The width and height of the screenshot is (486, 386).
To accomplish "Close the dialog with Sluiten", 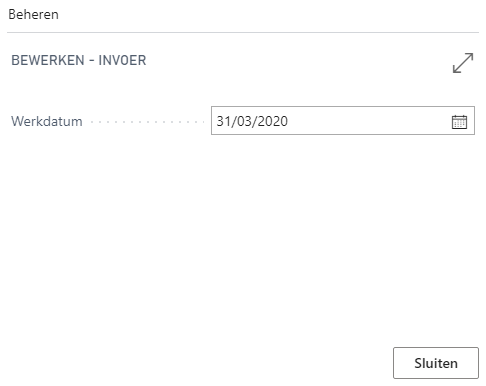I will [436, 363].
